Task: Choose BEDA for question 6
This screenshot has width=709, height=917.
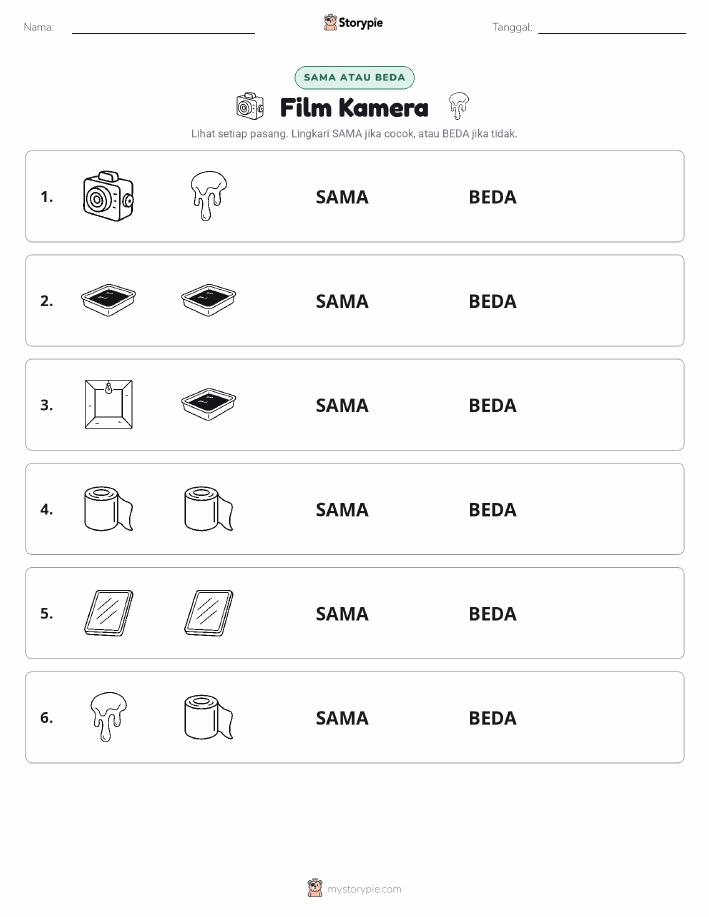Action: click(x=493, y=718)
